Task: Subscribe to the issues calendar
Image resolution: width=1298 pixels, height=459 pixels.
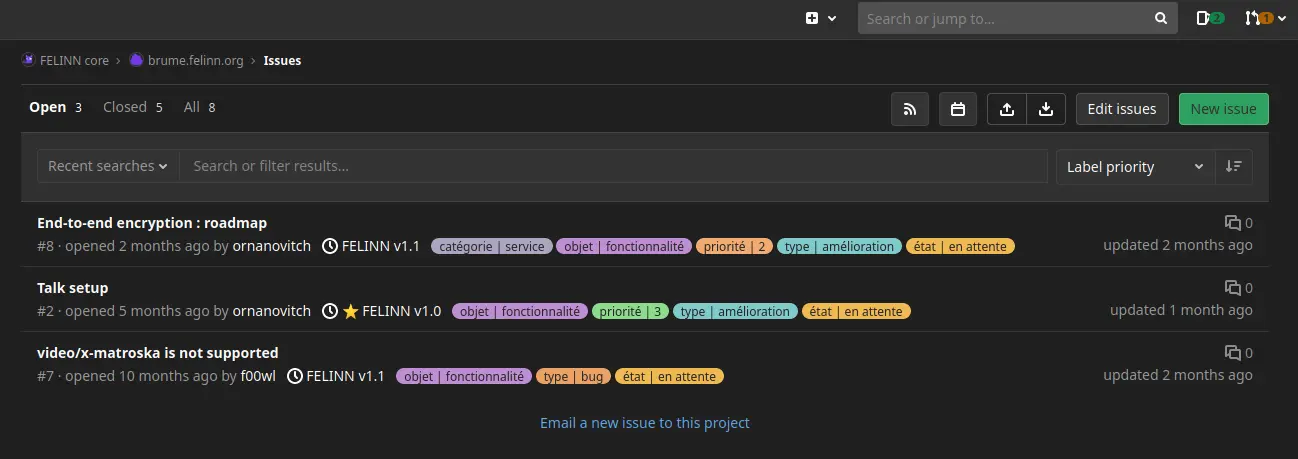Action: [958, 109]
